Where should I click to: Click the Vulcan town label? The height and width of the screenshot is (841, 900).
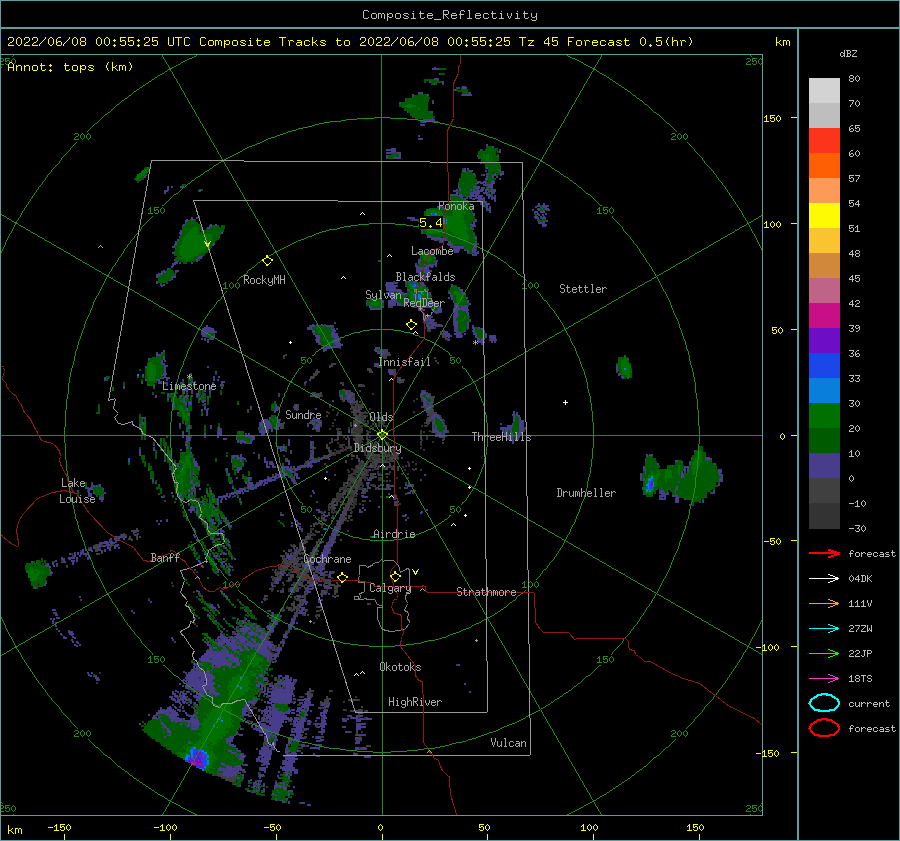tap(509, 743)
